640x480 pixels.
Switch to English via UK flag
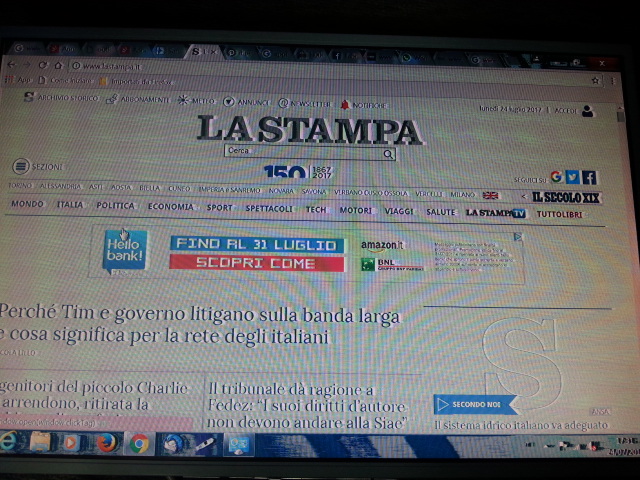click(490, 196)
